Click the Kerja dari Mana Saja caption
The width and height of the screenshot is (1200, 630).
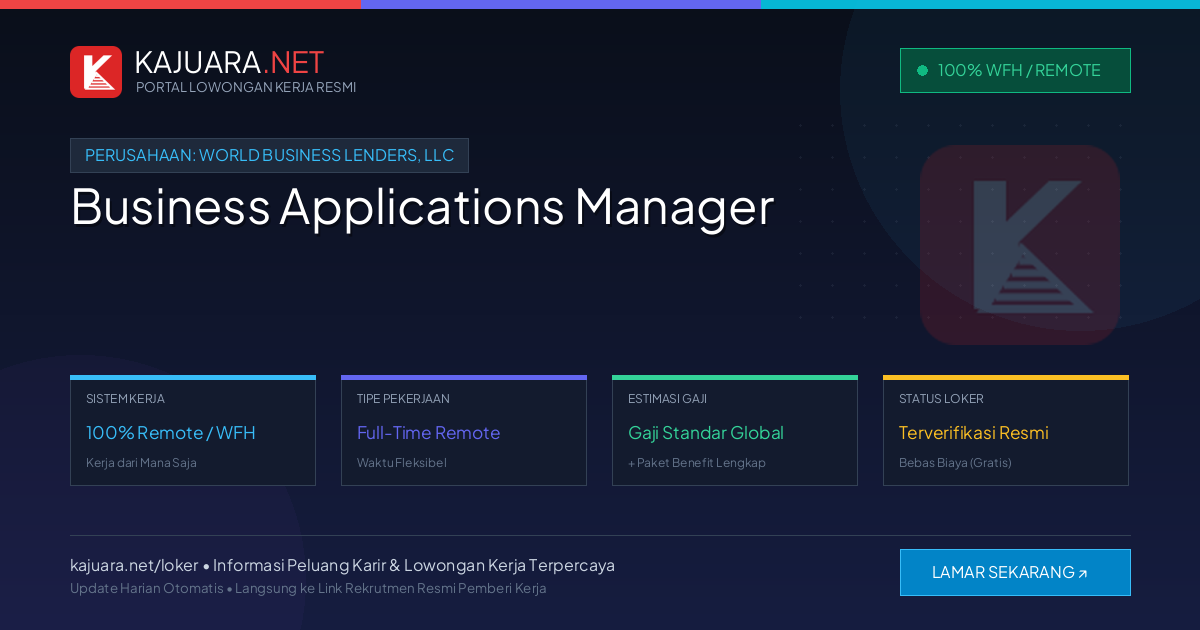click(x=141, y=463)
